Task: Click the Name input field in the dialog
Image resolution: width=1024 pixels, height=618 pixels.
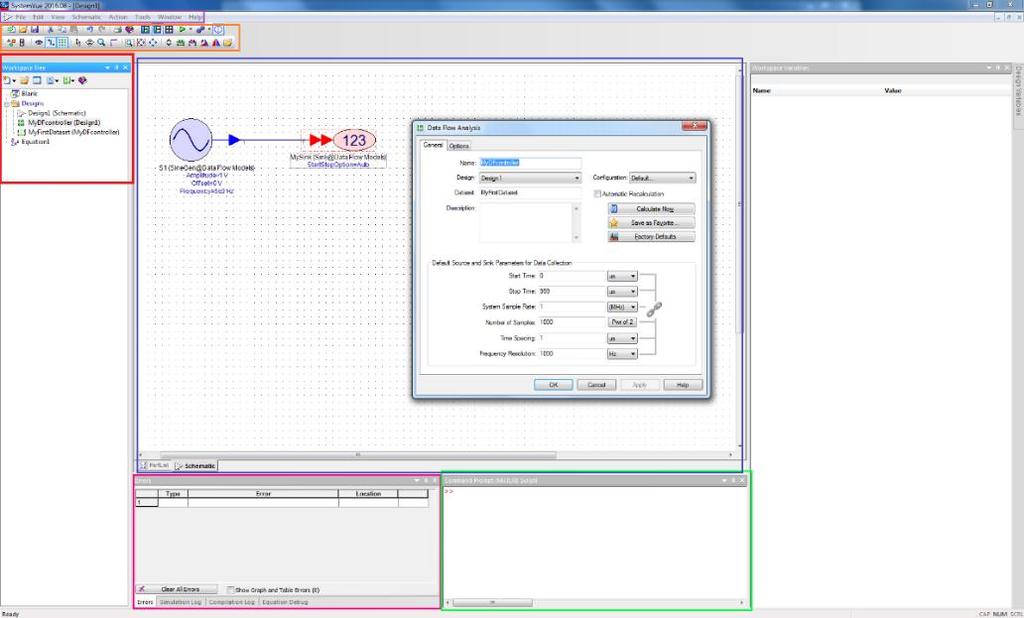Action: [530, 163]
